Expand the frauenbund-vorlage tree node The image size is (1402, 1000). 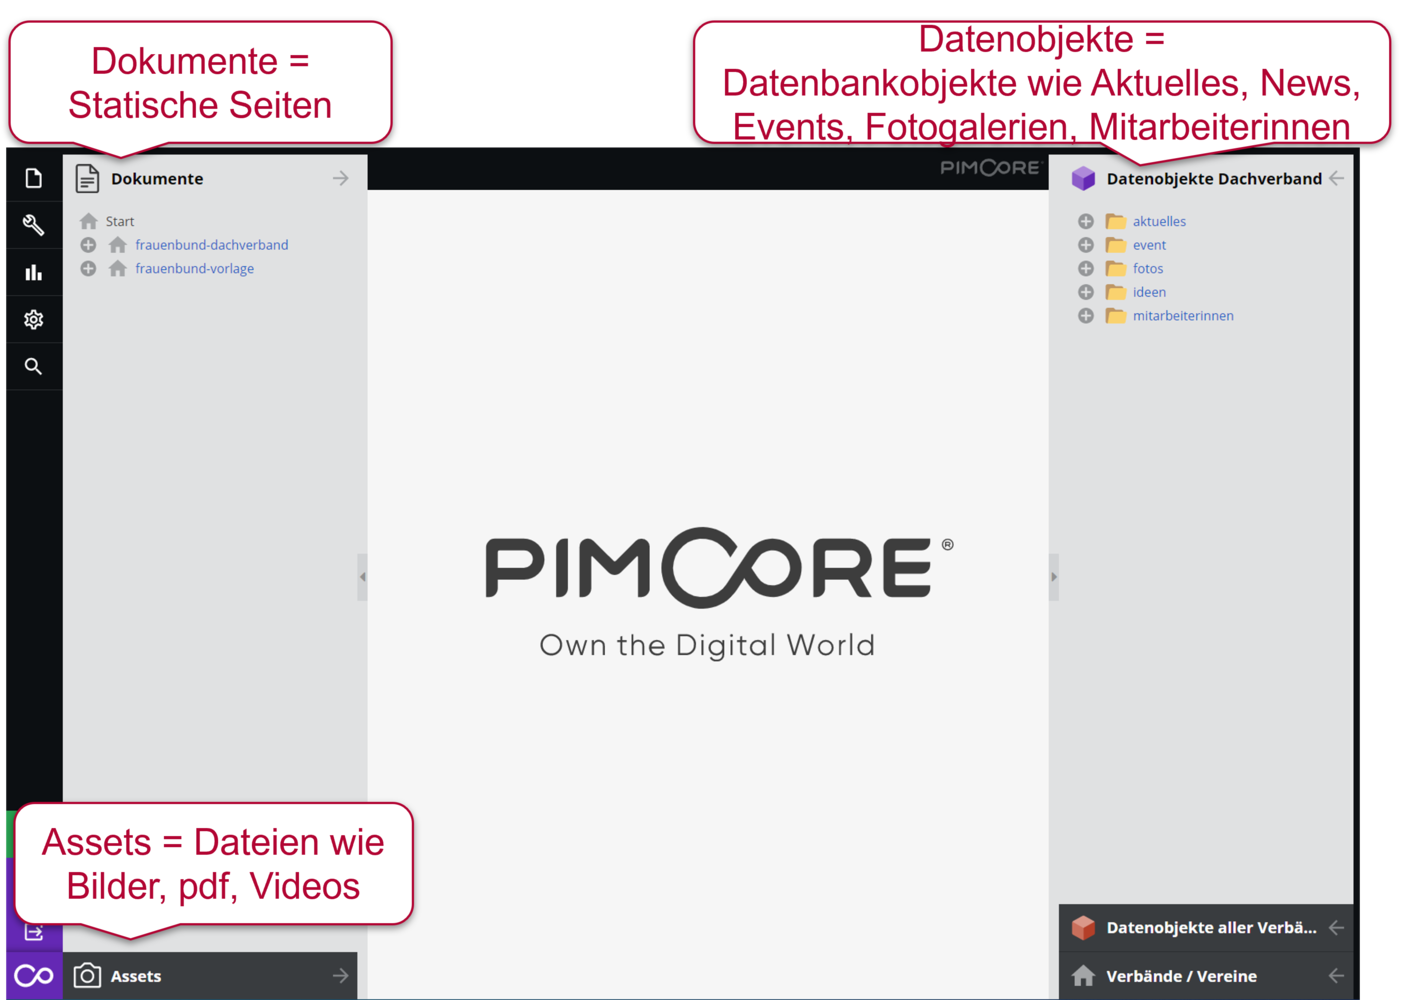(88, 269)
